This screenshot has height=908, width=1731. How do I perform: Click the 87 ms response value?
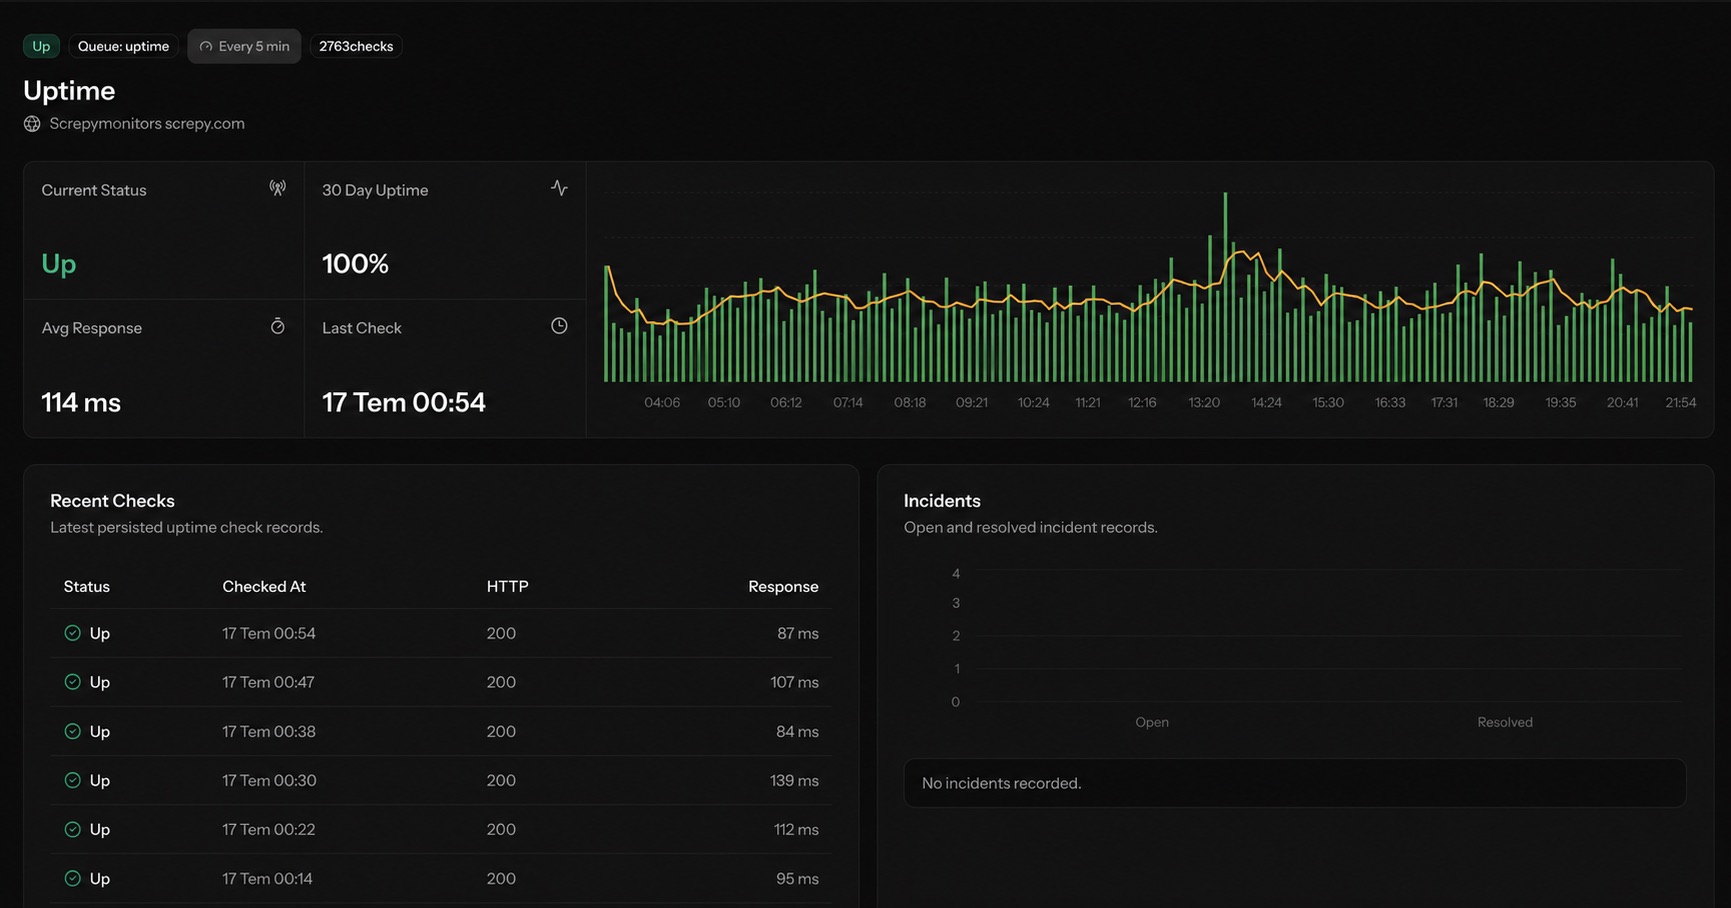[798, 633]
